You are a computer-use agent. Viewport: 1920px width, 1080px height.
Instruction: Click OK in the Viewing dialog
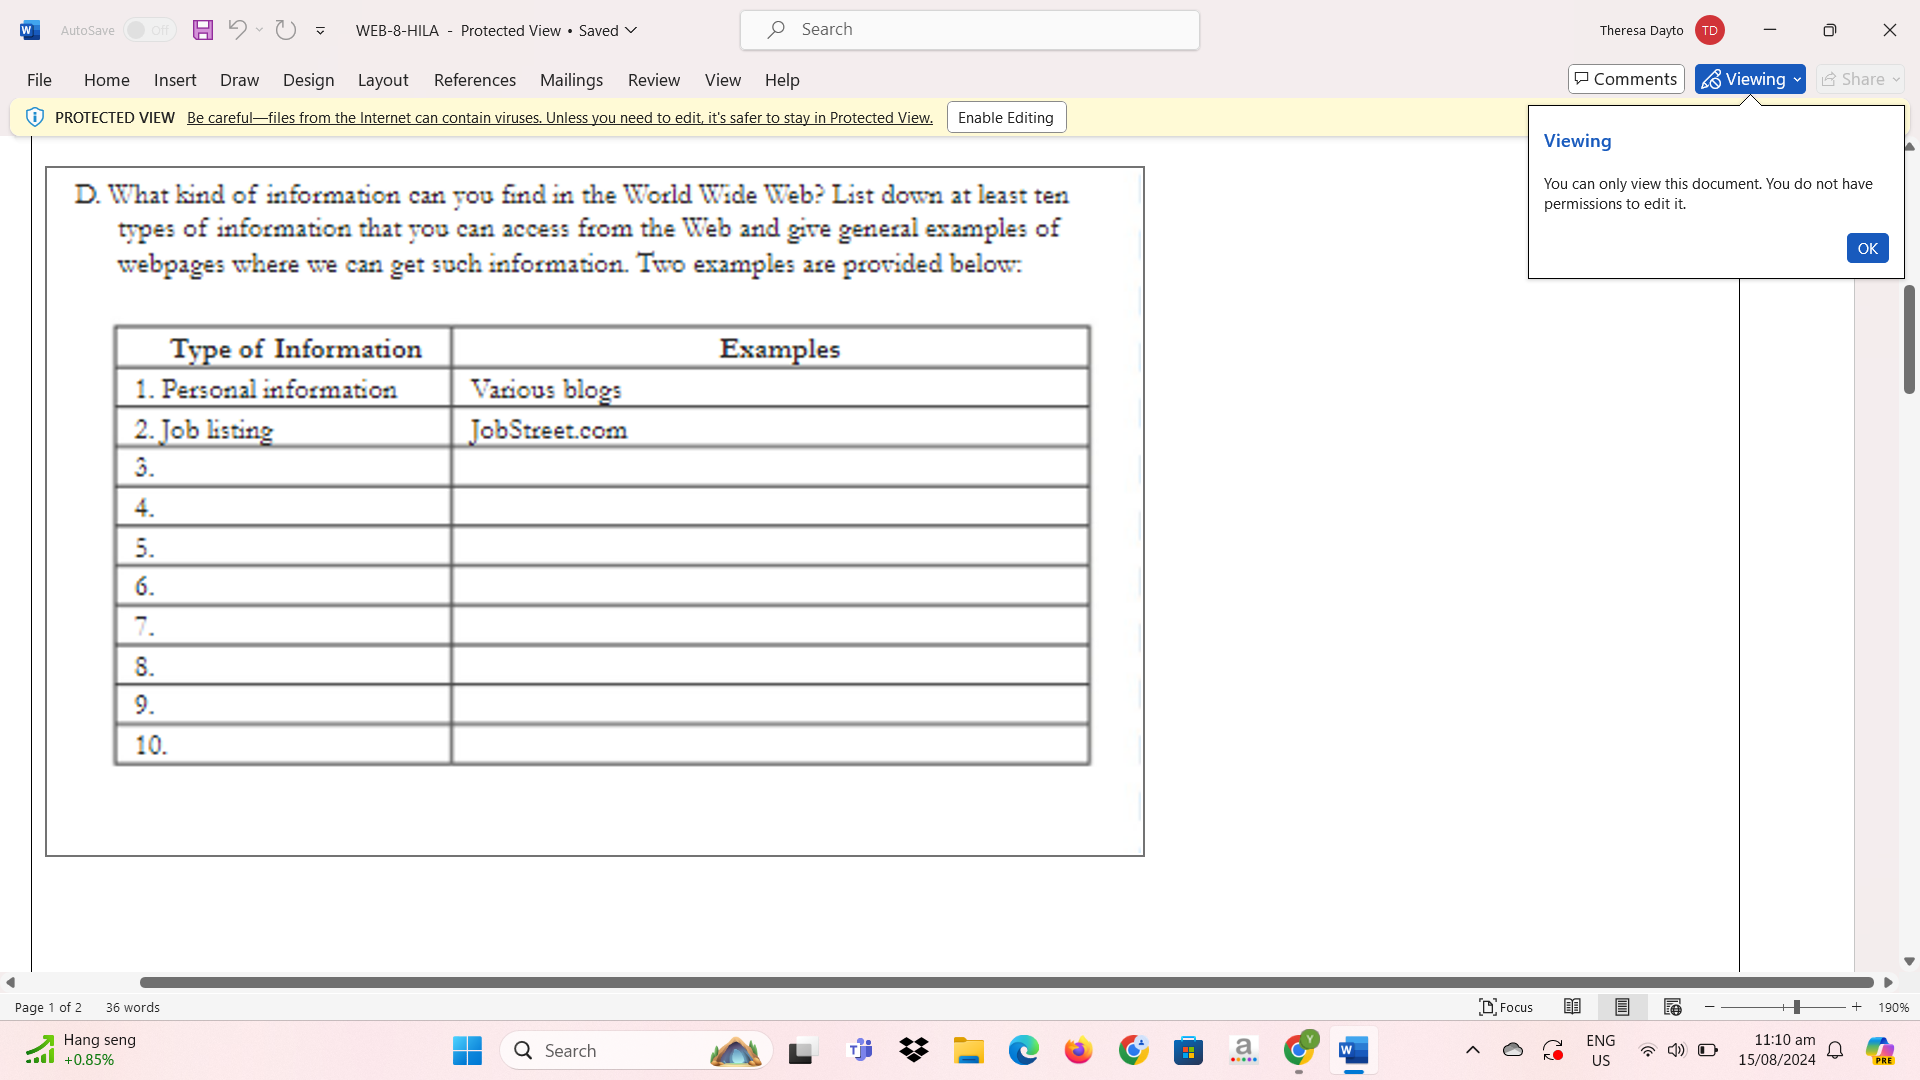click(x=1869, y=248)
